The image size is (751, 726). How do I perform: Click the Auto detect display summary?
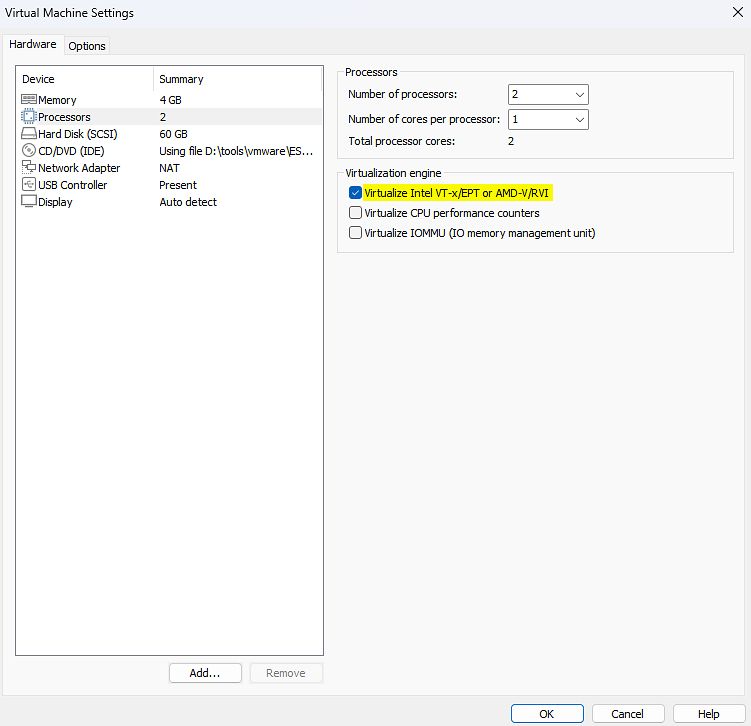(188, 202)
